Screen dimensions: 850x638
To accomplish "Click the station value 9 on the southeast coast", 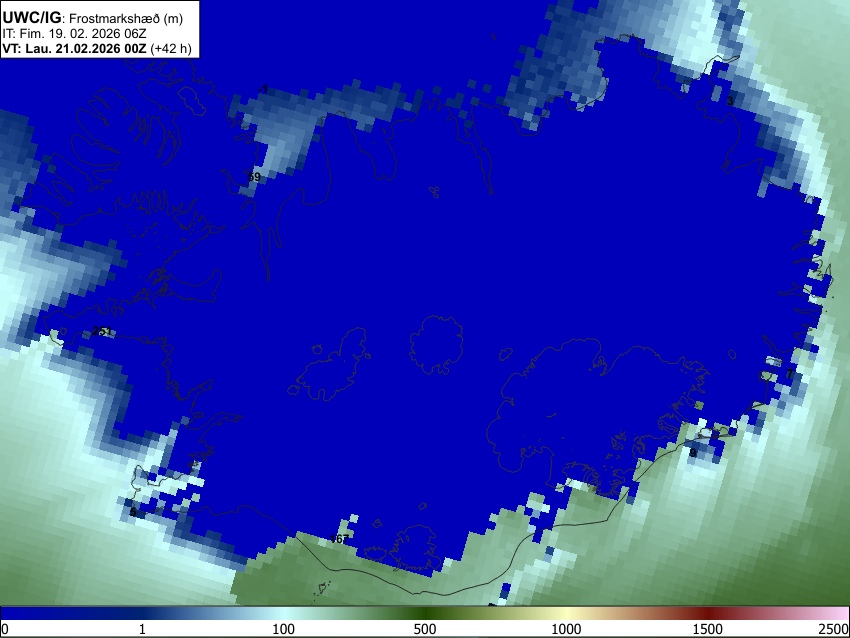I will 693,452.
